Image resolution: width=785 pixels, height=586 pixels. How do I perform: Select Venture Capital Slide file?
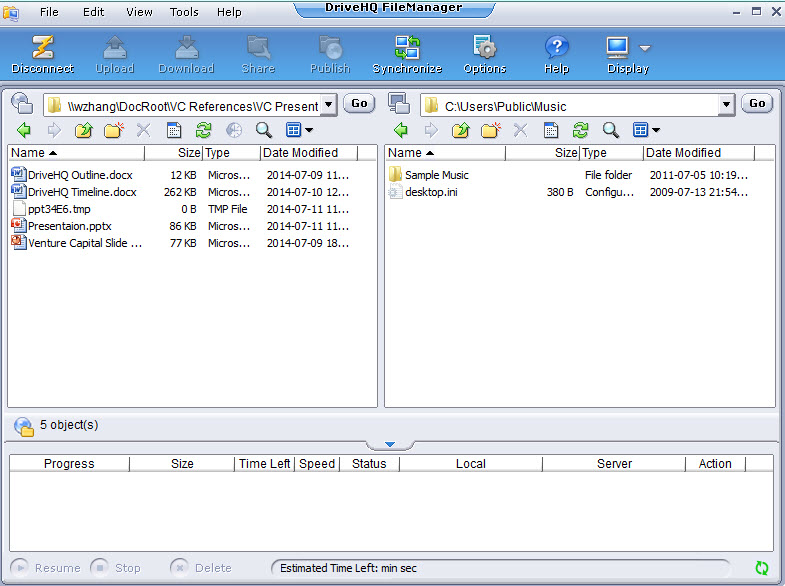click(x=85, y=243)
